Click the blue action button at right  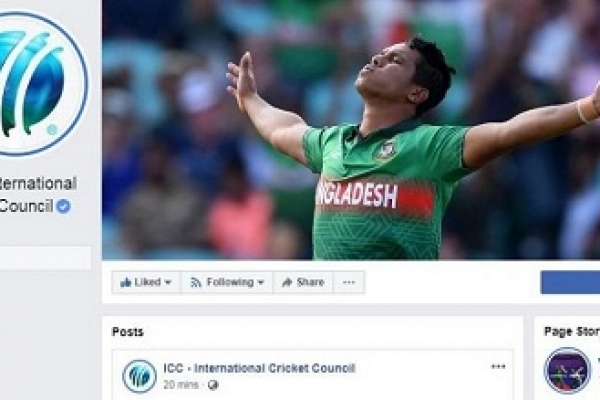pyautogui.click(x=570, y=282)
